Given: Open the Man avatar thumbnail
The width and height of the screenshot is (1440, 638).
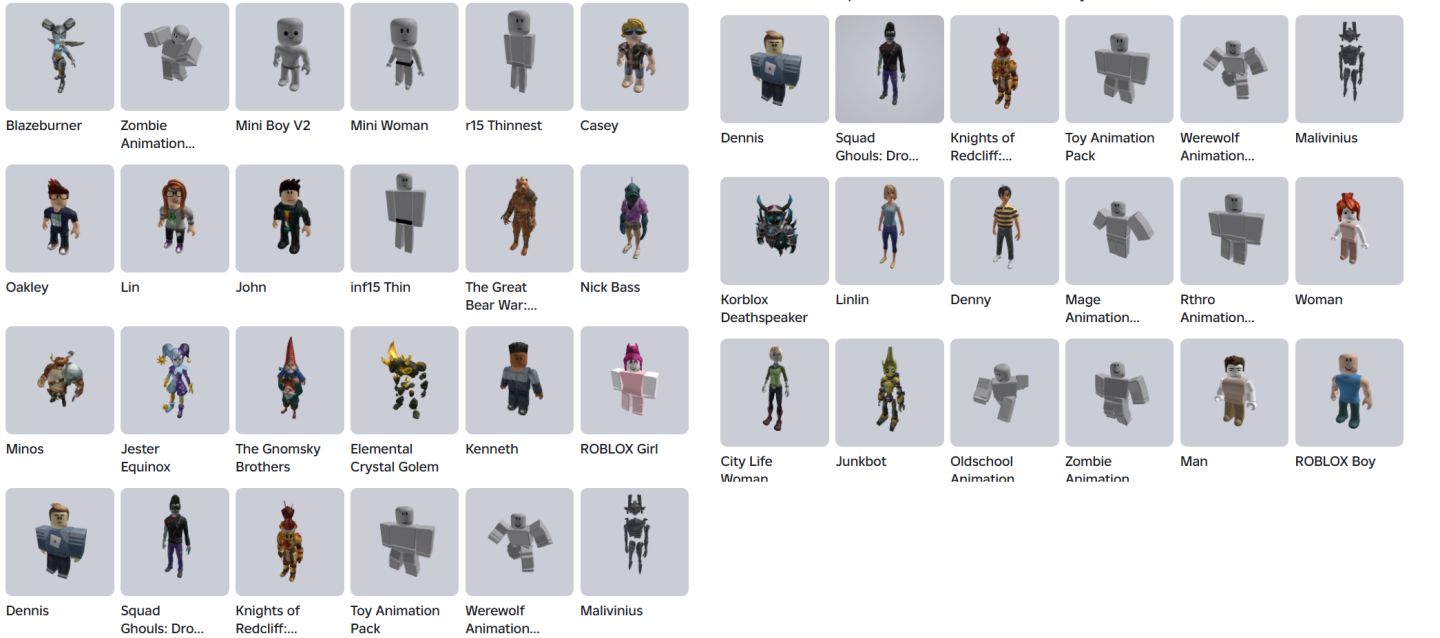Looking at the screenshot, I should (x=1235, y=393).
